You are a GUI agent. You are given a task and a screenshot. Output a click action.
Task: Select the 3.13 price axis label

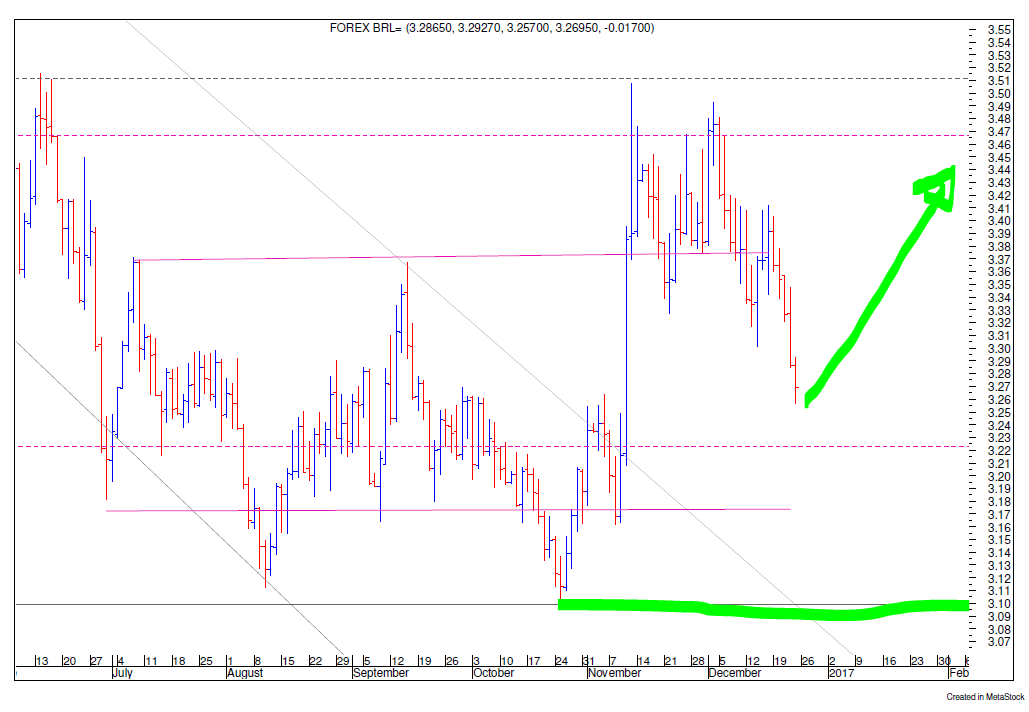tap(999, 566)
